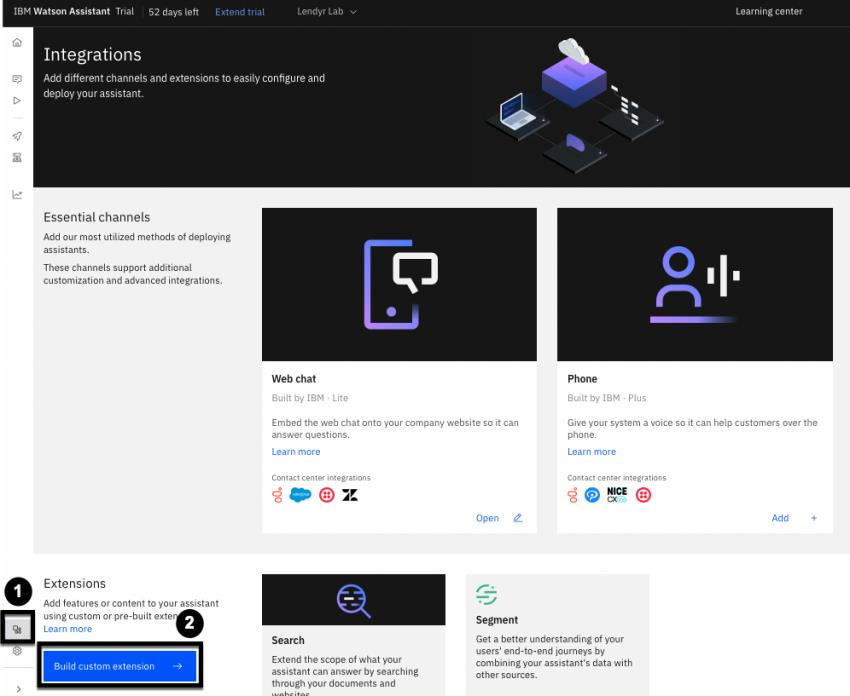Image resolution: width=850 pixels, height=696 pixels.
Task: Add the Phone integration
Action: pyautogui.click(x=780, y=518)
